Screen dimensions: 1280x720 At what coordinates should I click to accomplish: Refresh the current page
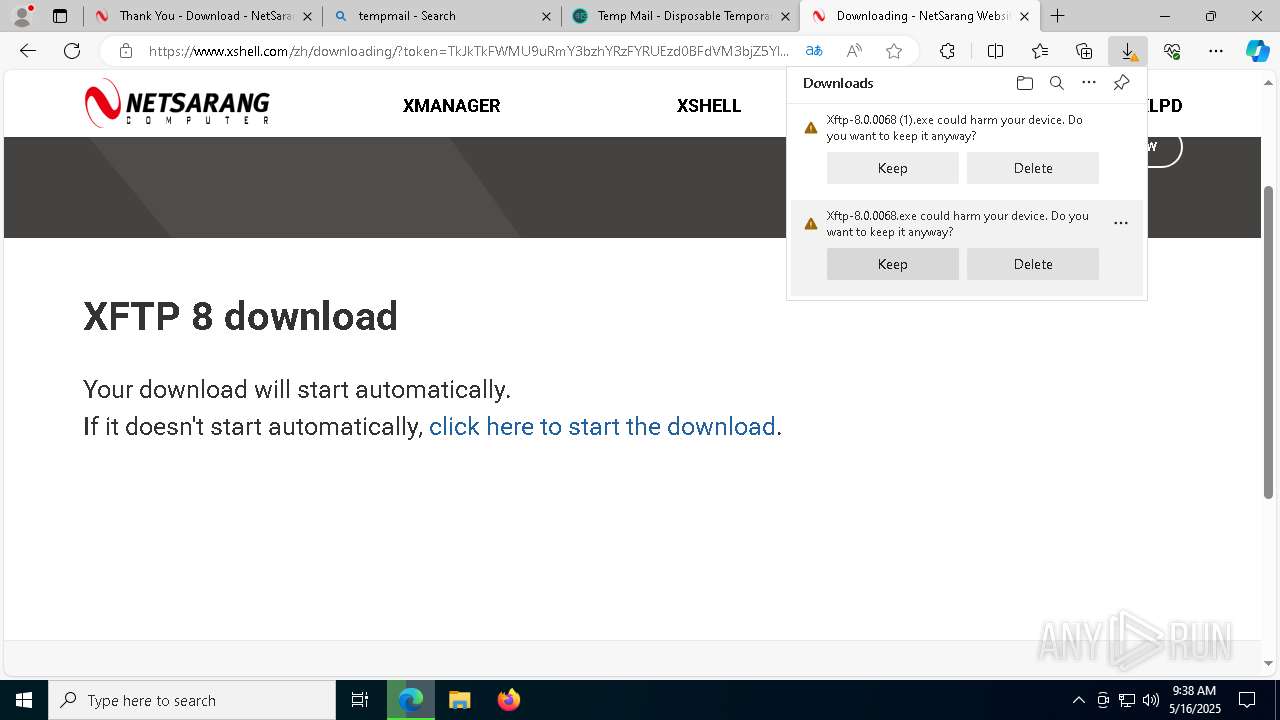coord(72,51)
